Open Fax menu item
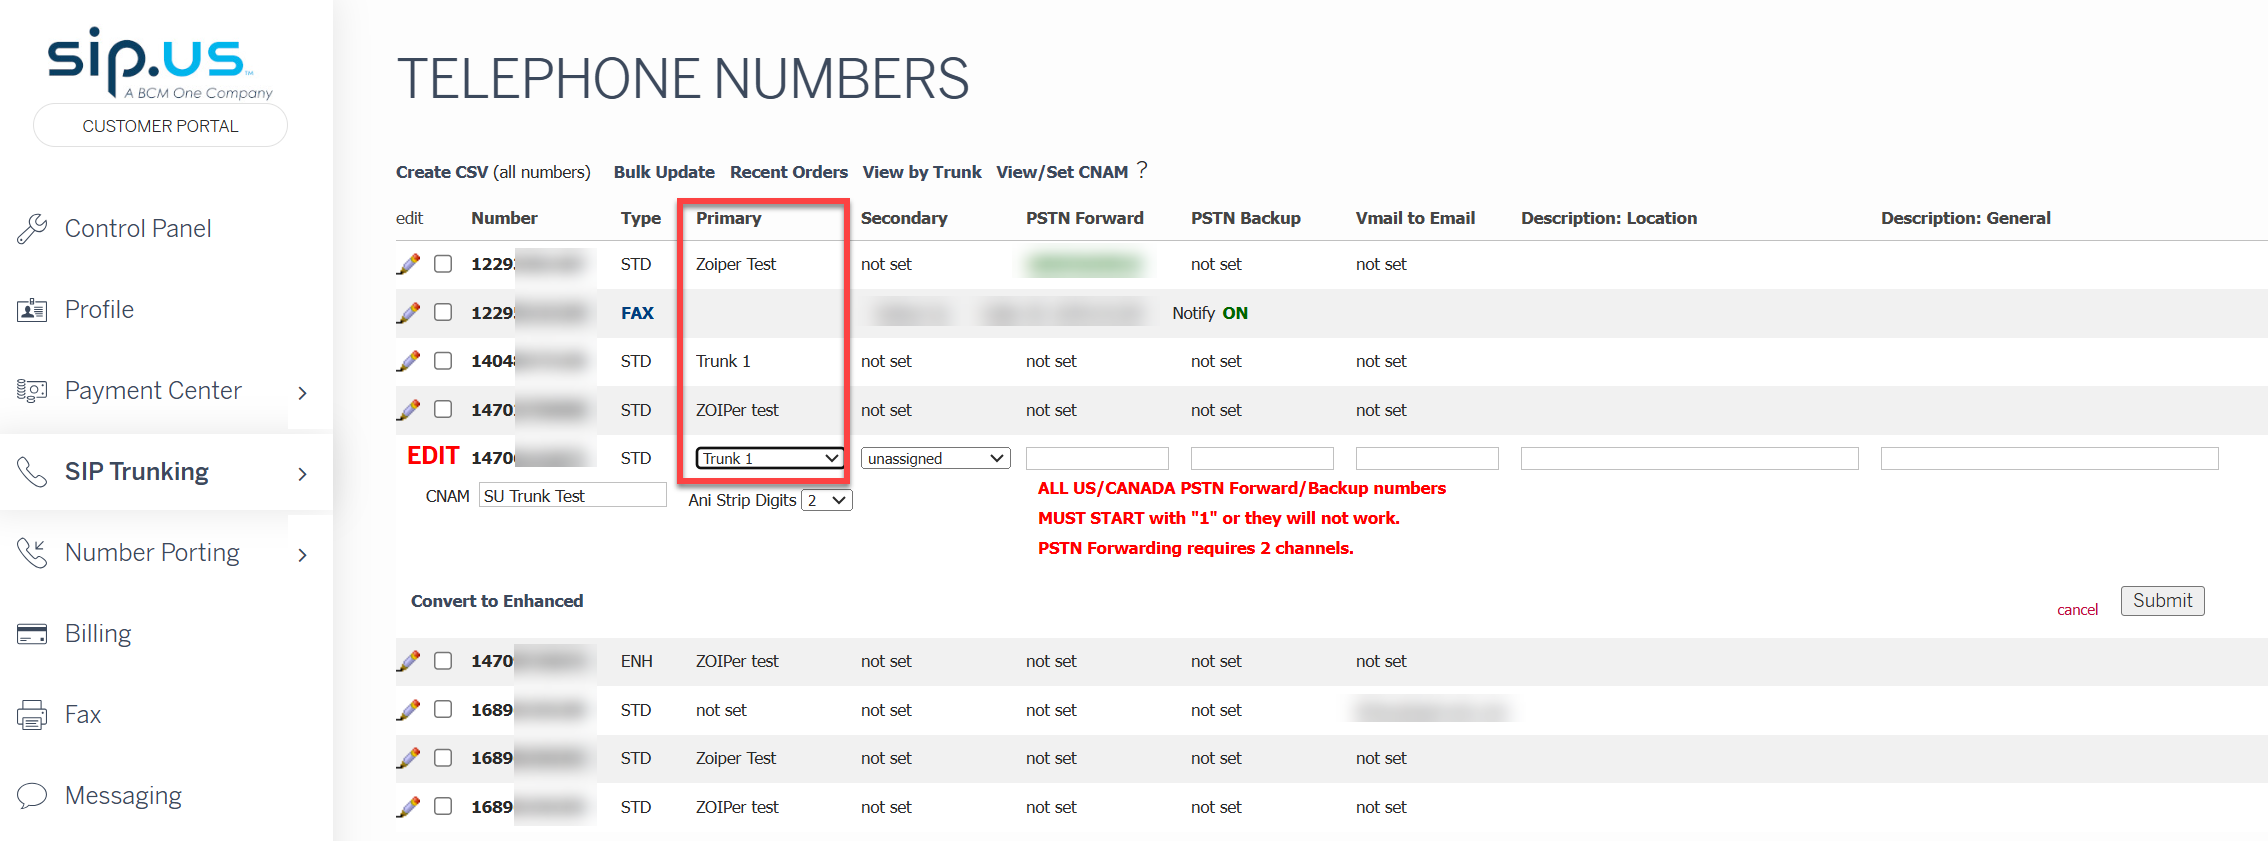2268x841 pixels. [x=83, y=715]
